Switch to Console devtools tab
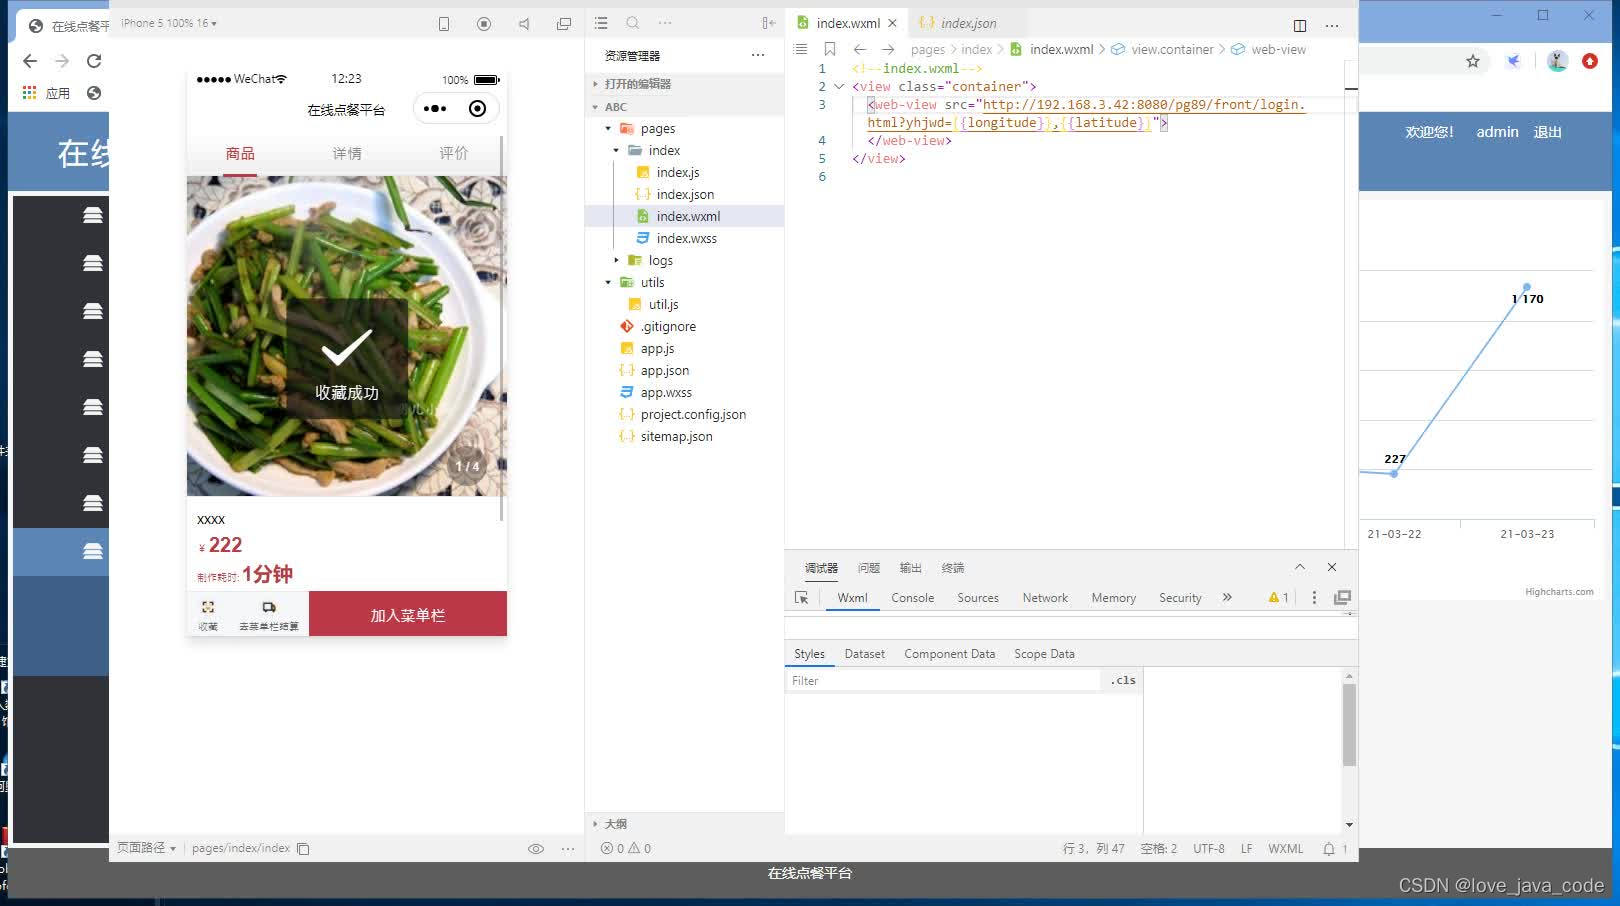 (x=913, y=598)
